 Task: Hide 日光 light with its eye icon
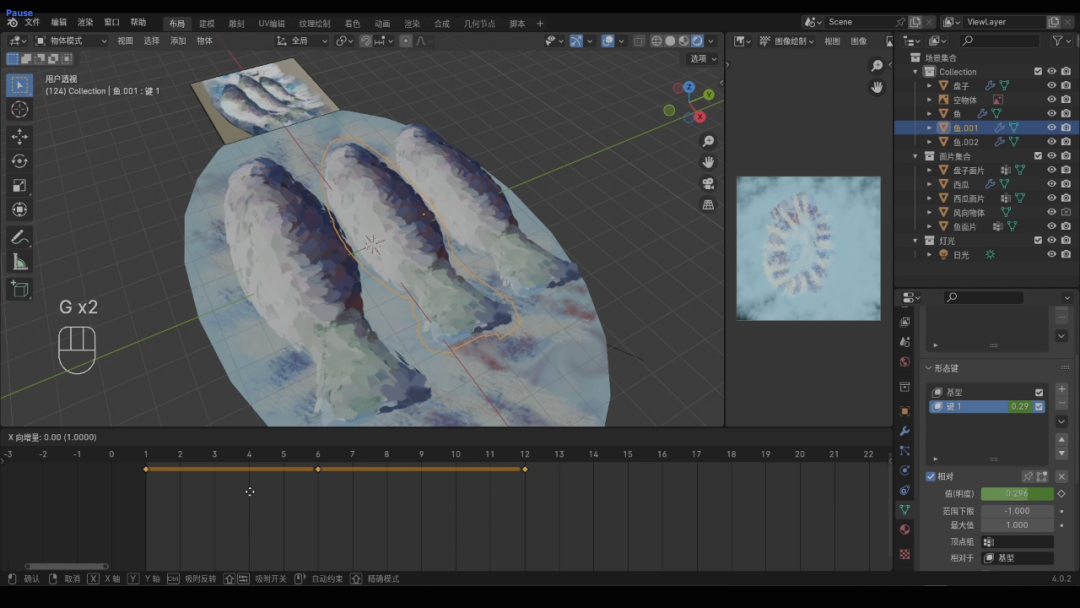[x=1052, y=255]
